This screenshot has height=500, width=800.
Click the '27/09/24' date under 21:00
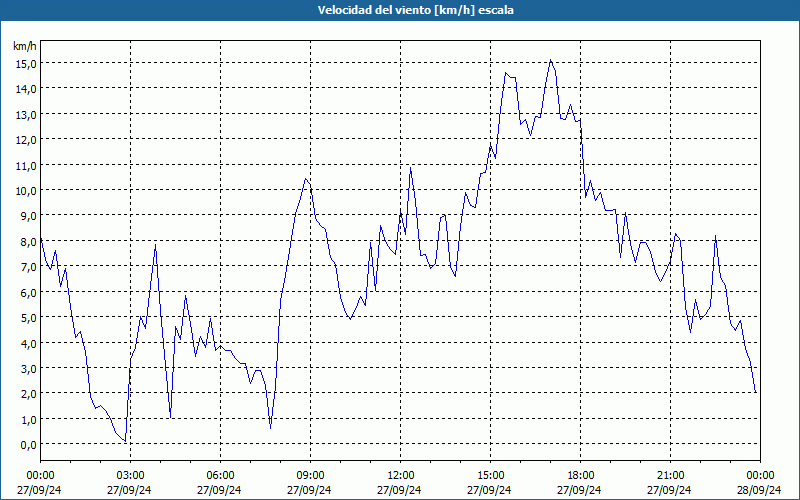[669, 490]
